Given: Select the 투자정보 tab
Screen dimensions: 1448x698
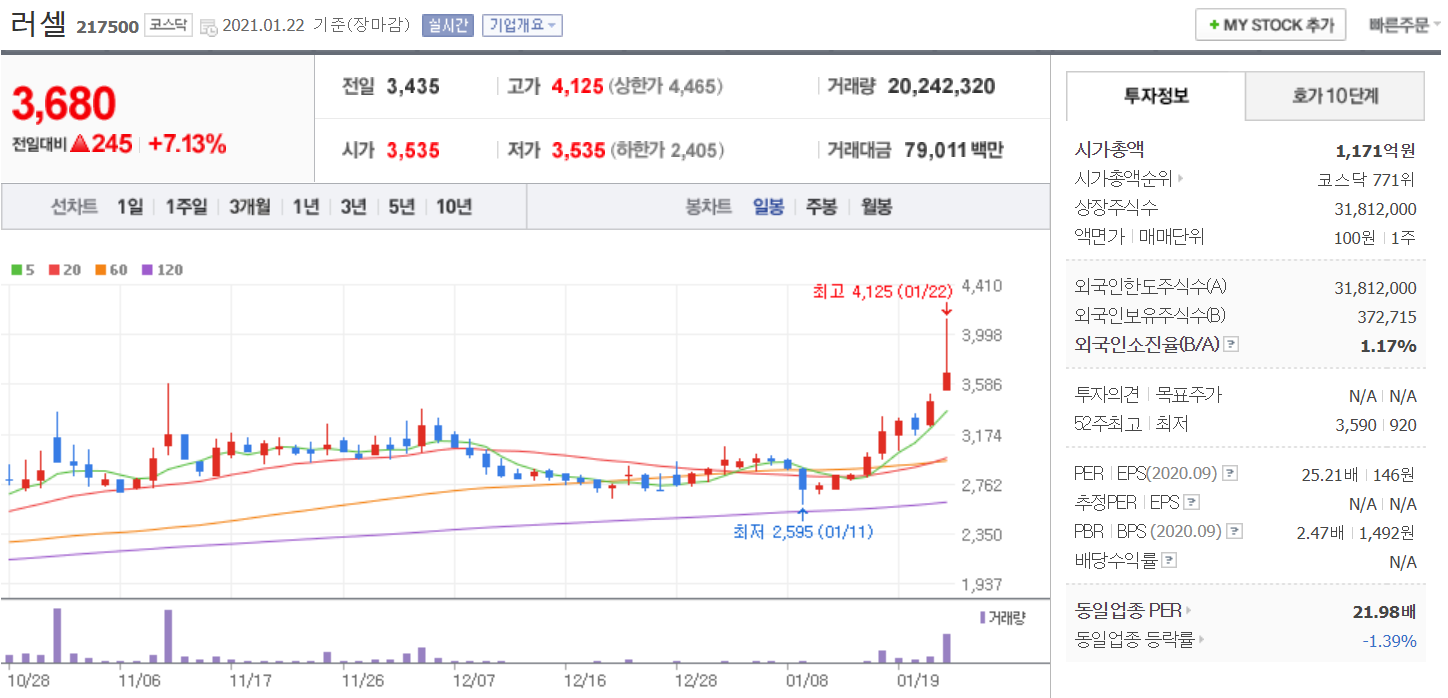Looking at the screenshot, I should click(1156, 96).
